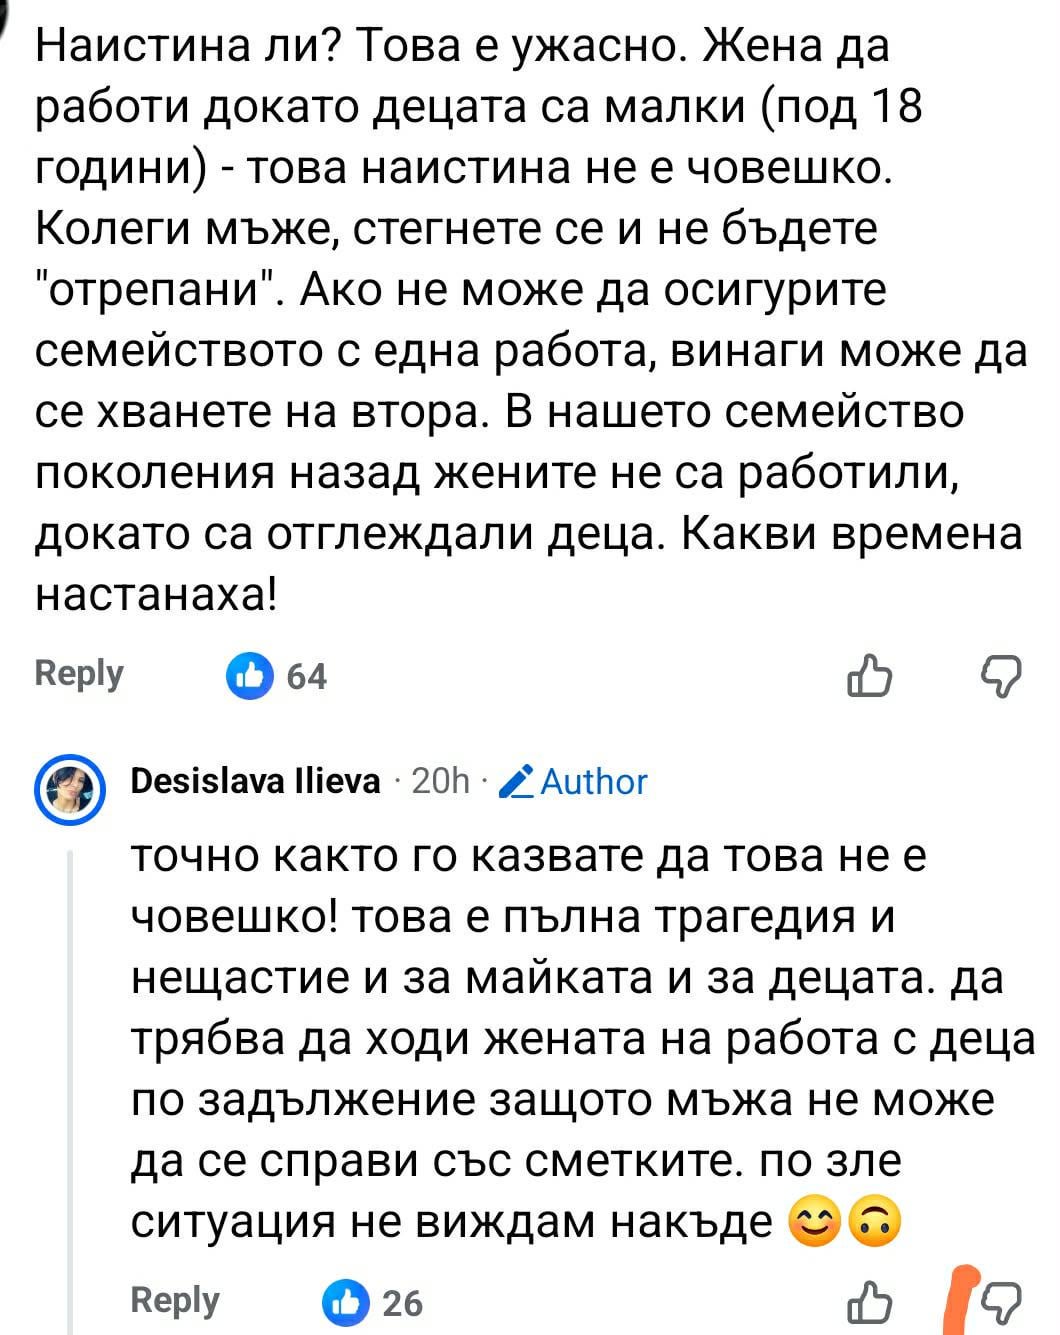Dislike the top comment with thumbs-down
Image resolution: width=1060 pixels, height=1335 pixels.
[1000, 676]
